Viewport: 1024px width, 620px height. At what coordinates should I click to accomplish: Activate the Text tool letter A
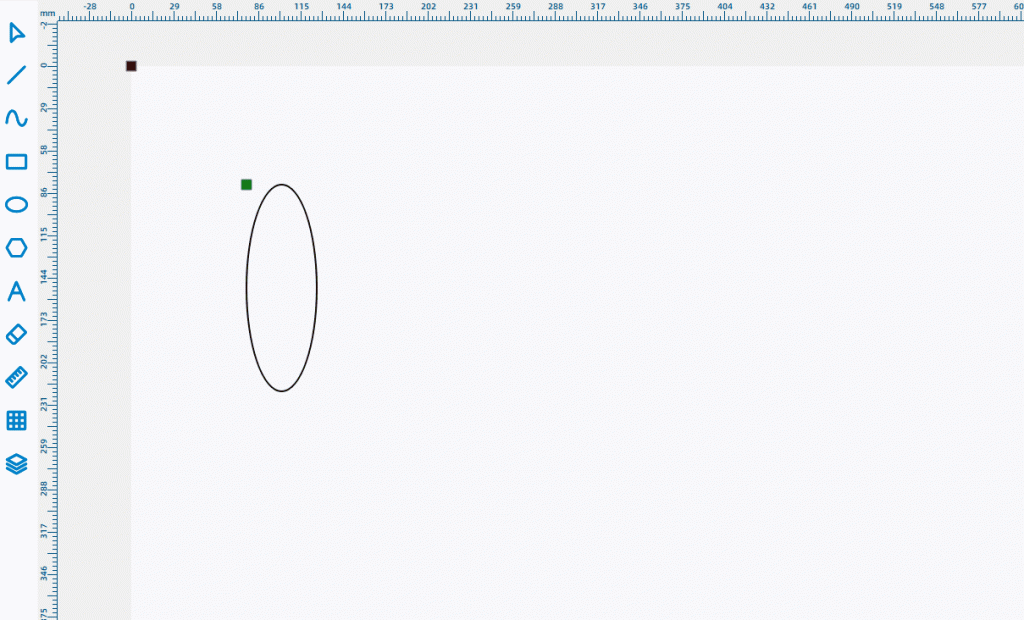(x=16, y=291)
